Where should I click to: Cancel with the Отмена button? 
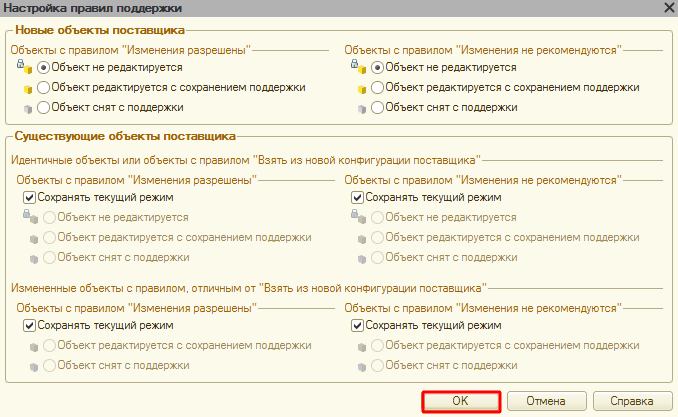pyautogui.click(x=547, y=401)
